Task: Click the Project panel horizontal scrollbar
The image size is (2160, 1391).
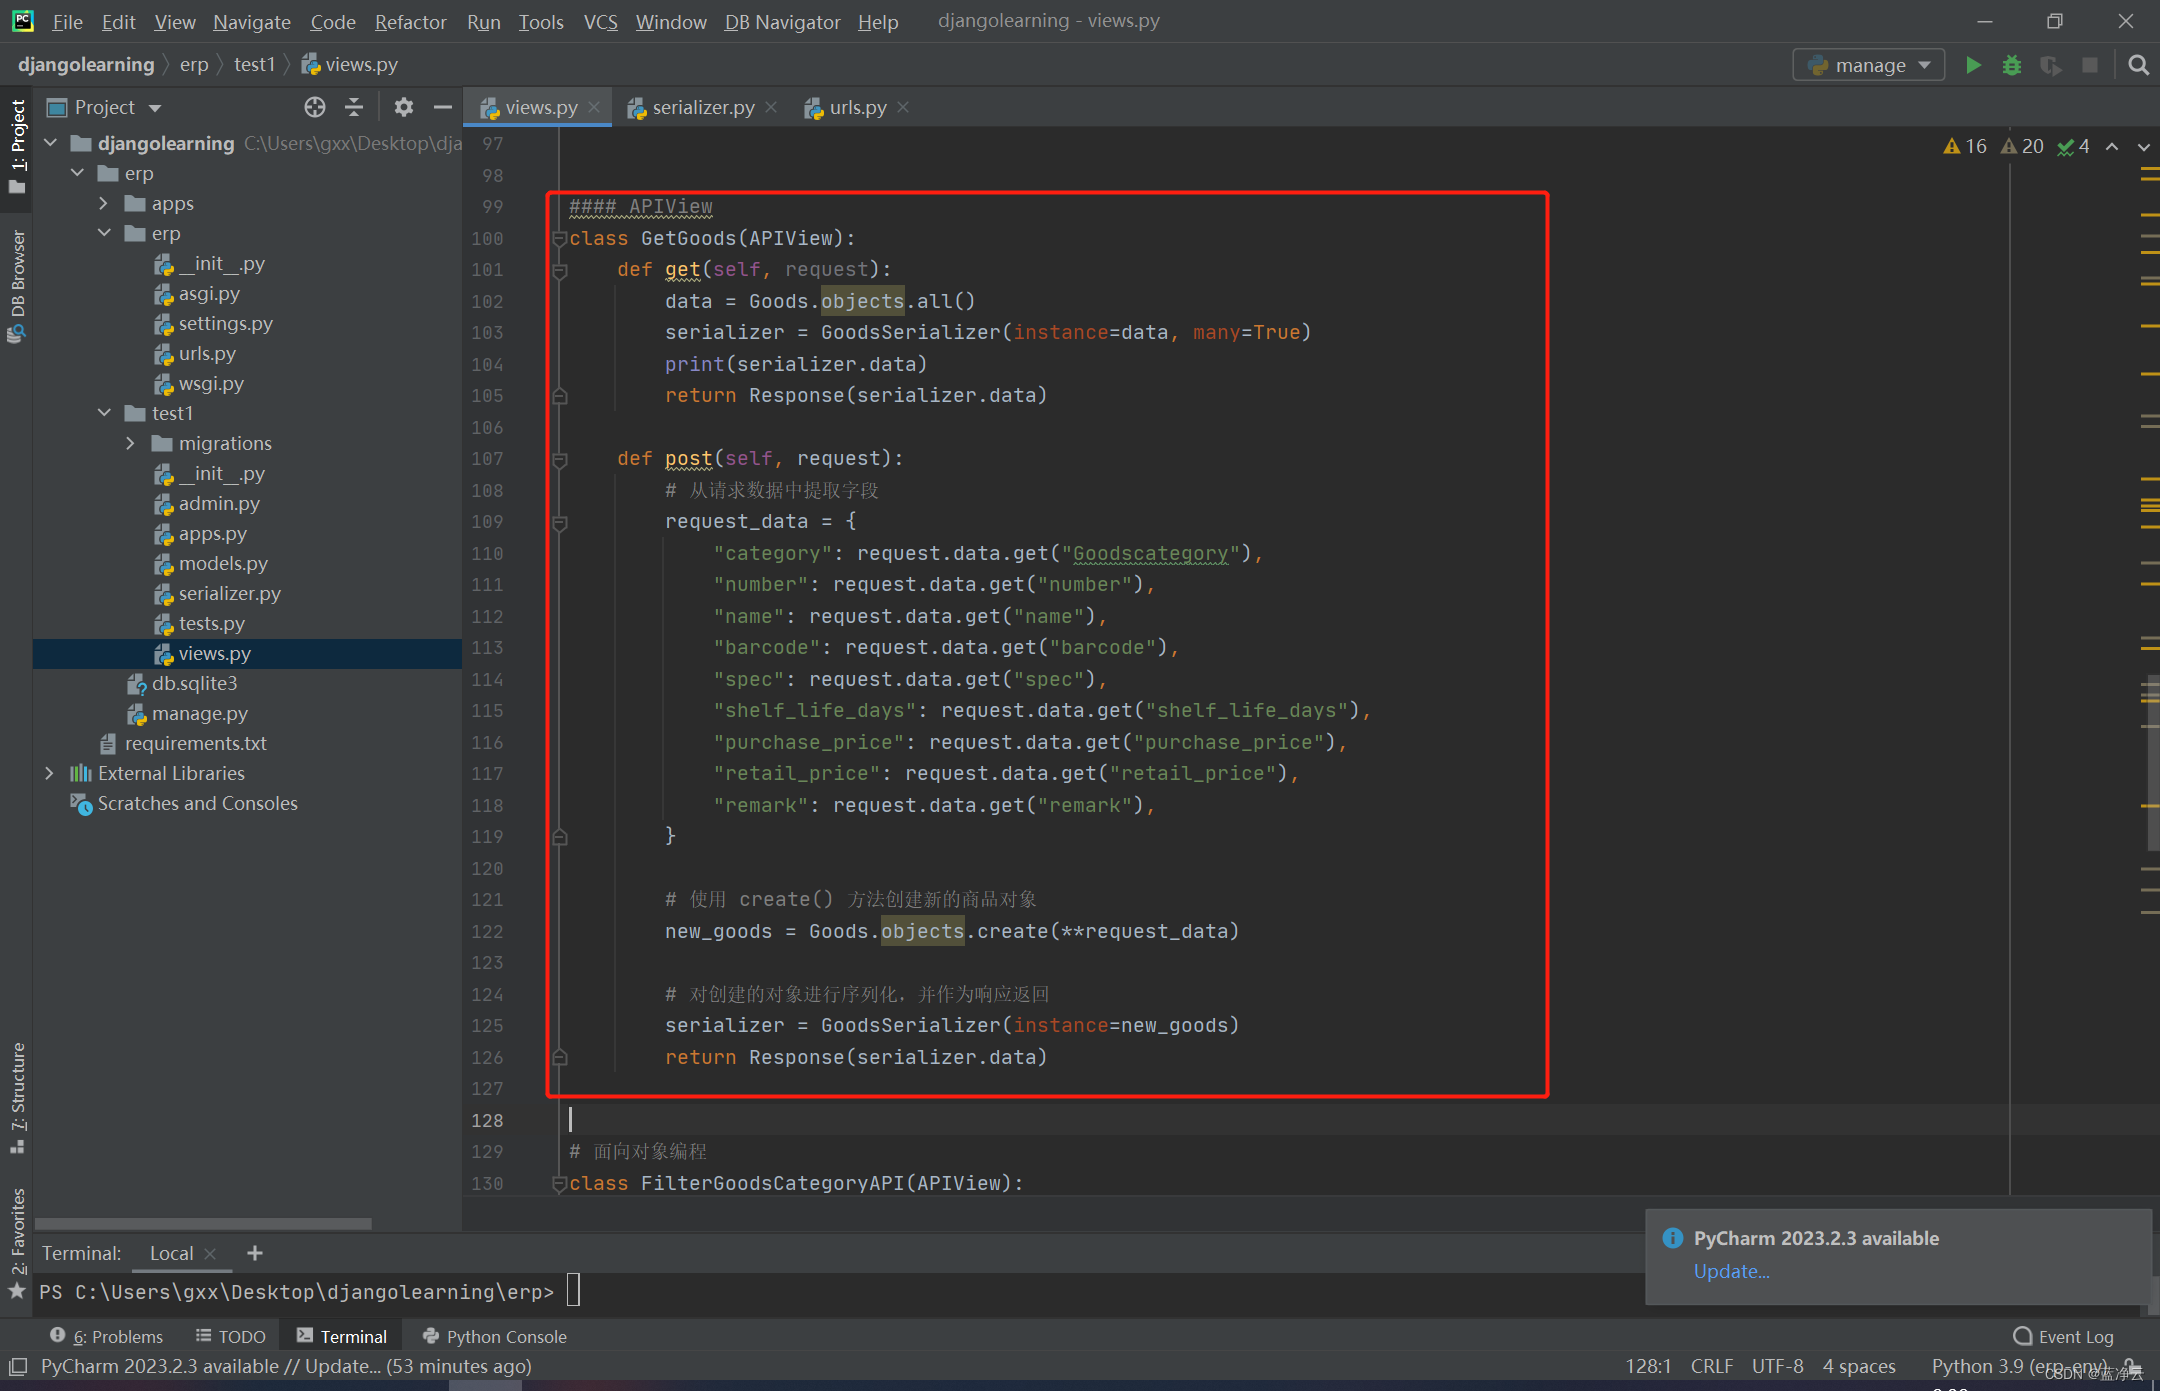Action: (203, 1223)
